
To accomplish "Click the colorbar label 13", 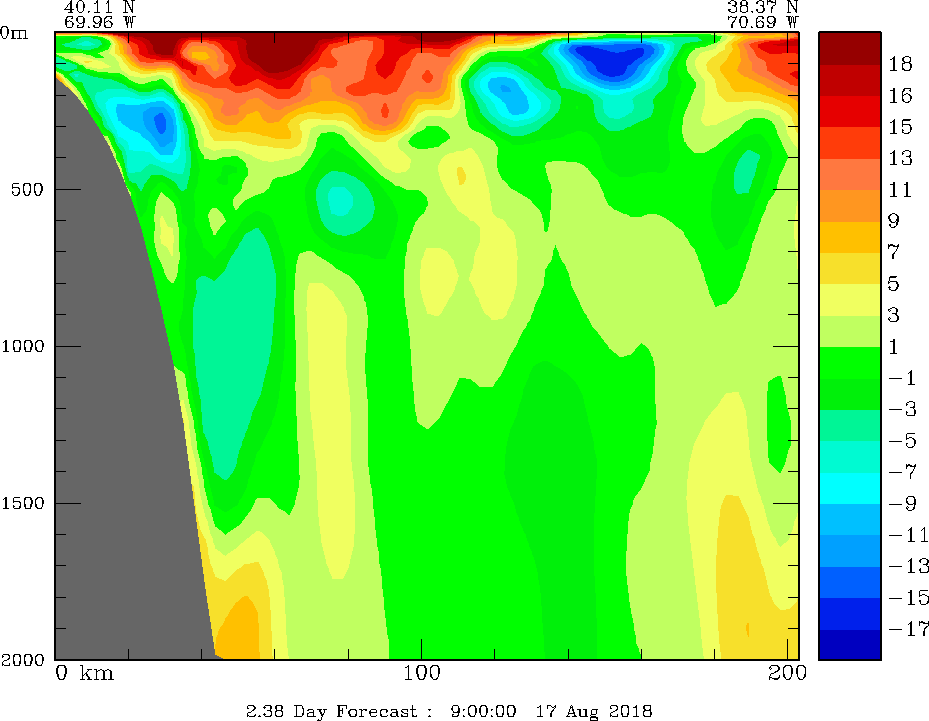I will [900, 158].
